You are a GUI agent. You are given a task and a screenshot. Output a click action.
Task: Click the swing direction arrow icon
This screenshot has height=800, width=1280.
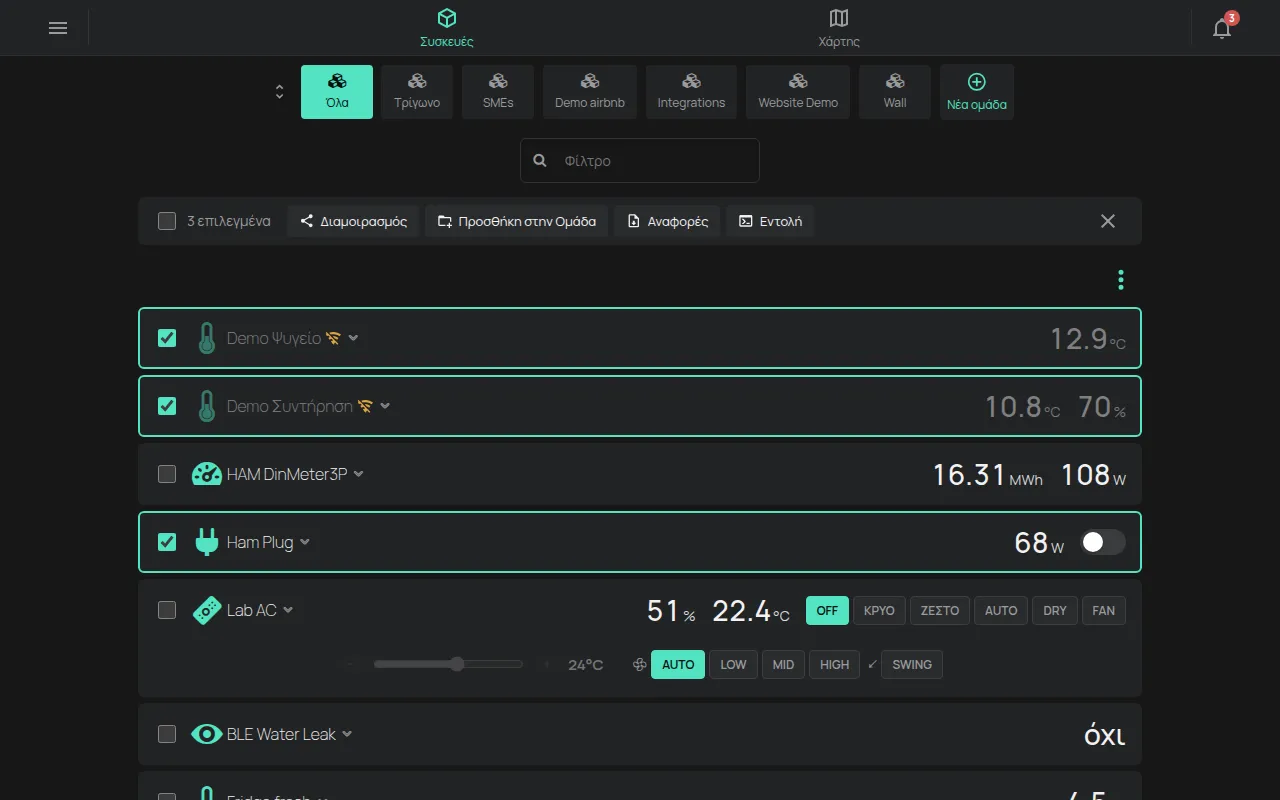[x=872, y=664]
